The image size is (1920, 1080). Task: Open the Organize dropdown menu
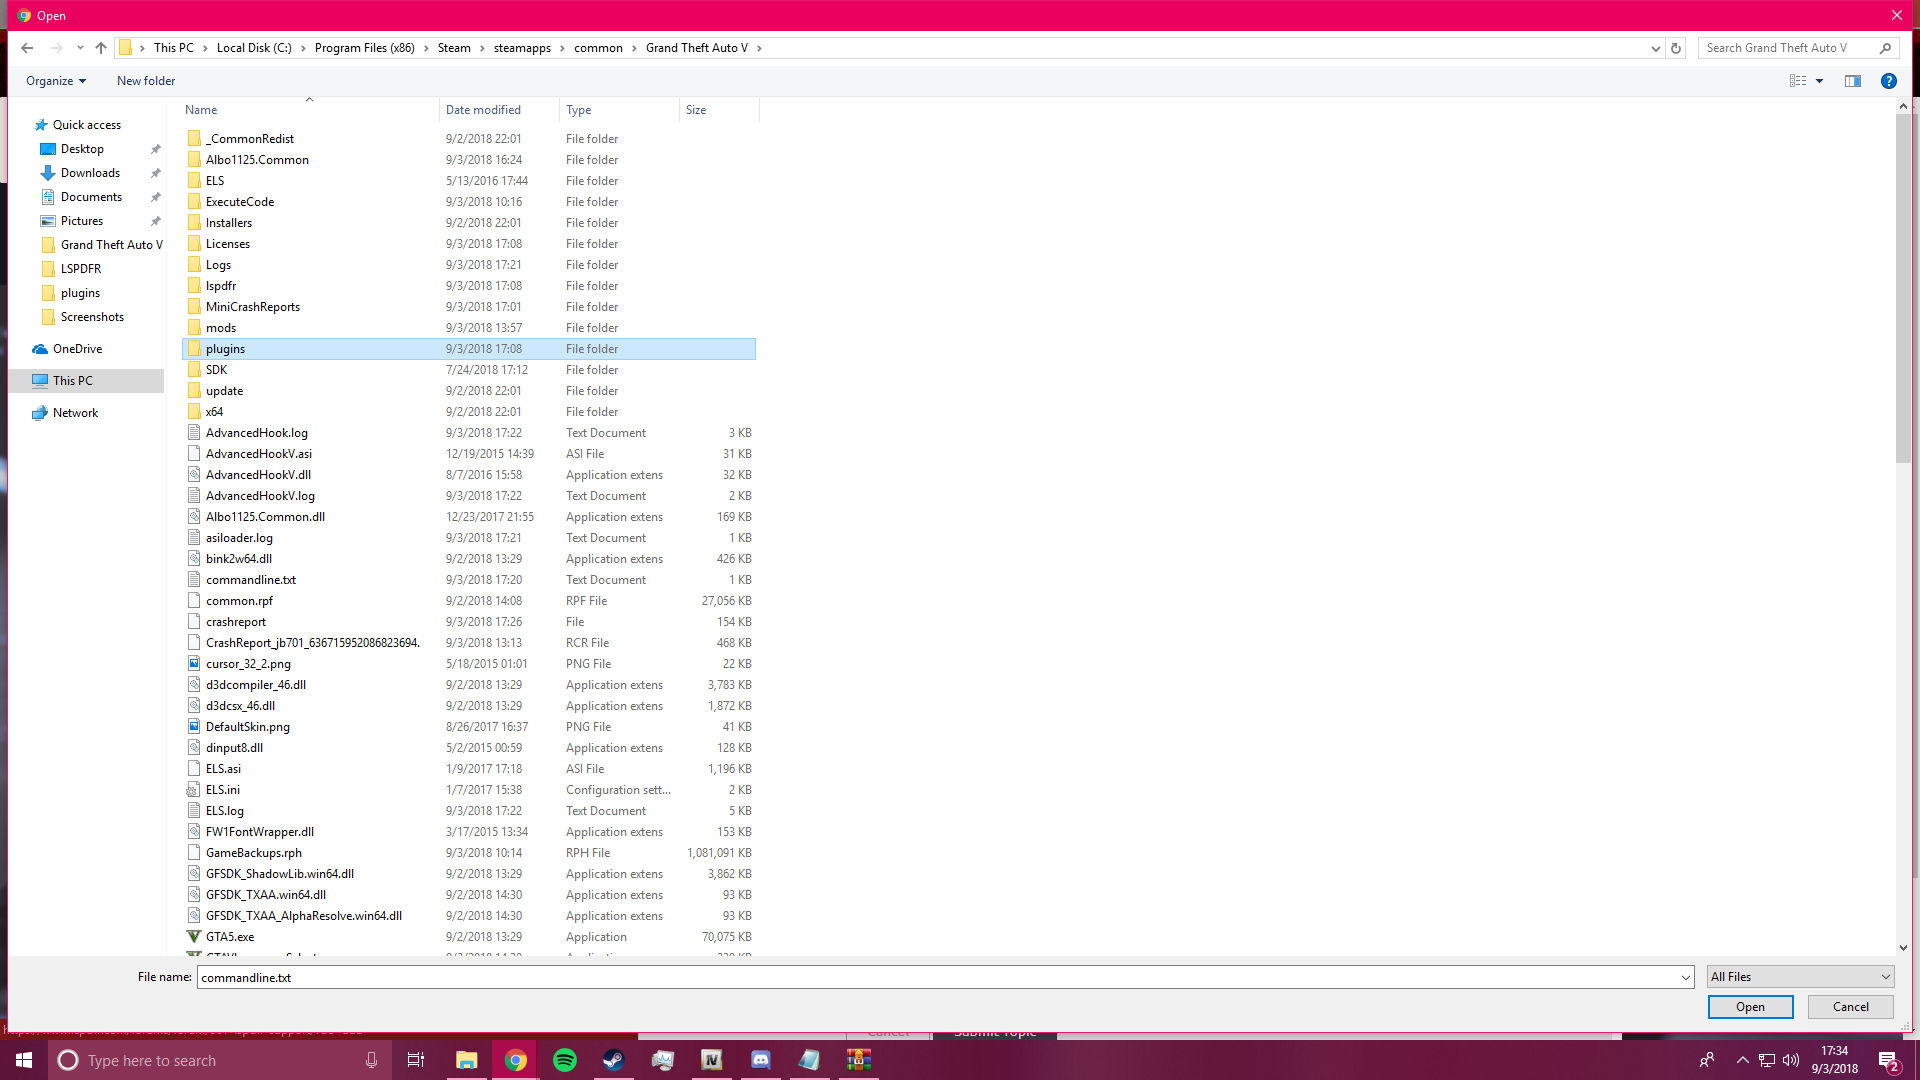(x=56, y=81)
